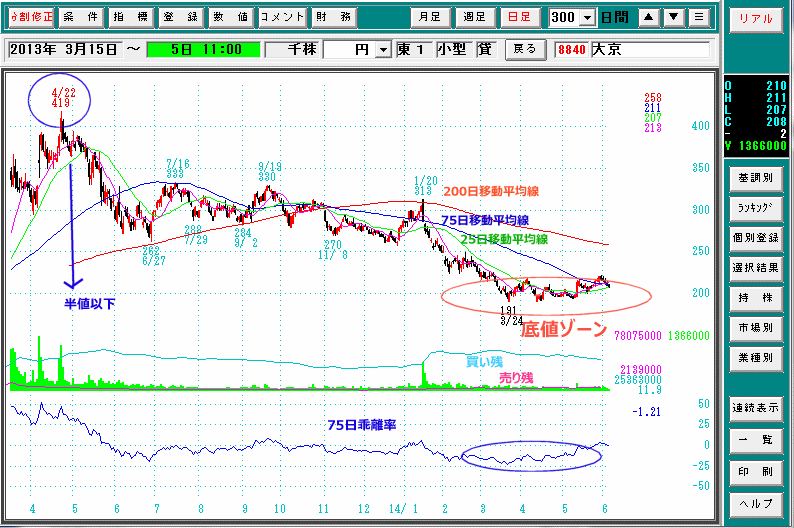This screenshot has height=528, width=794.
Task: Open 選択結果 selection results
Action: 756,267
